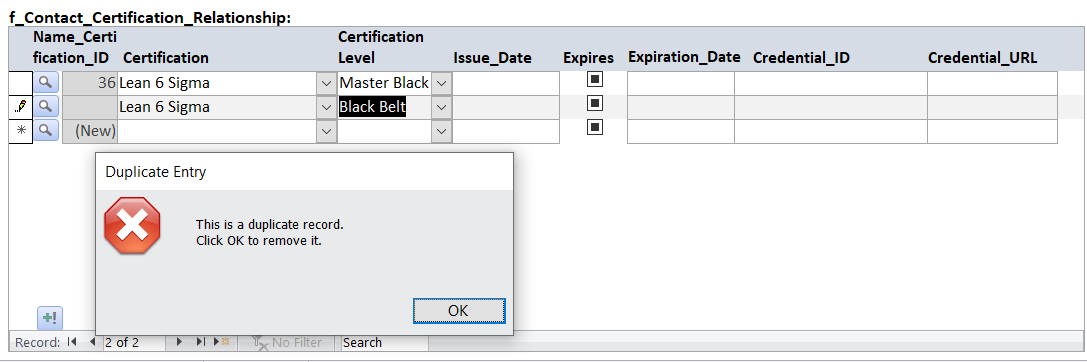
Task: Expand Certification dropdown in first Lean 6 Sigma row
Action: tap(327, 84)
